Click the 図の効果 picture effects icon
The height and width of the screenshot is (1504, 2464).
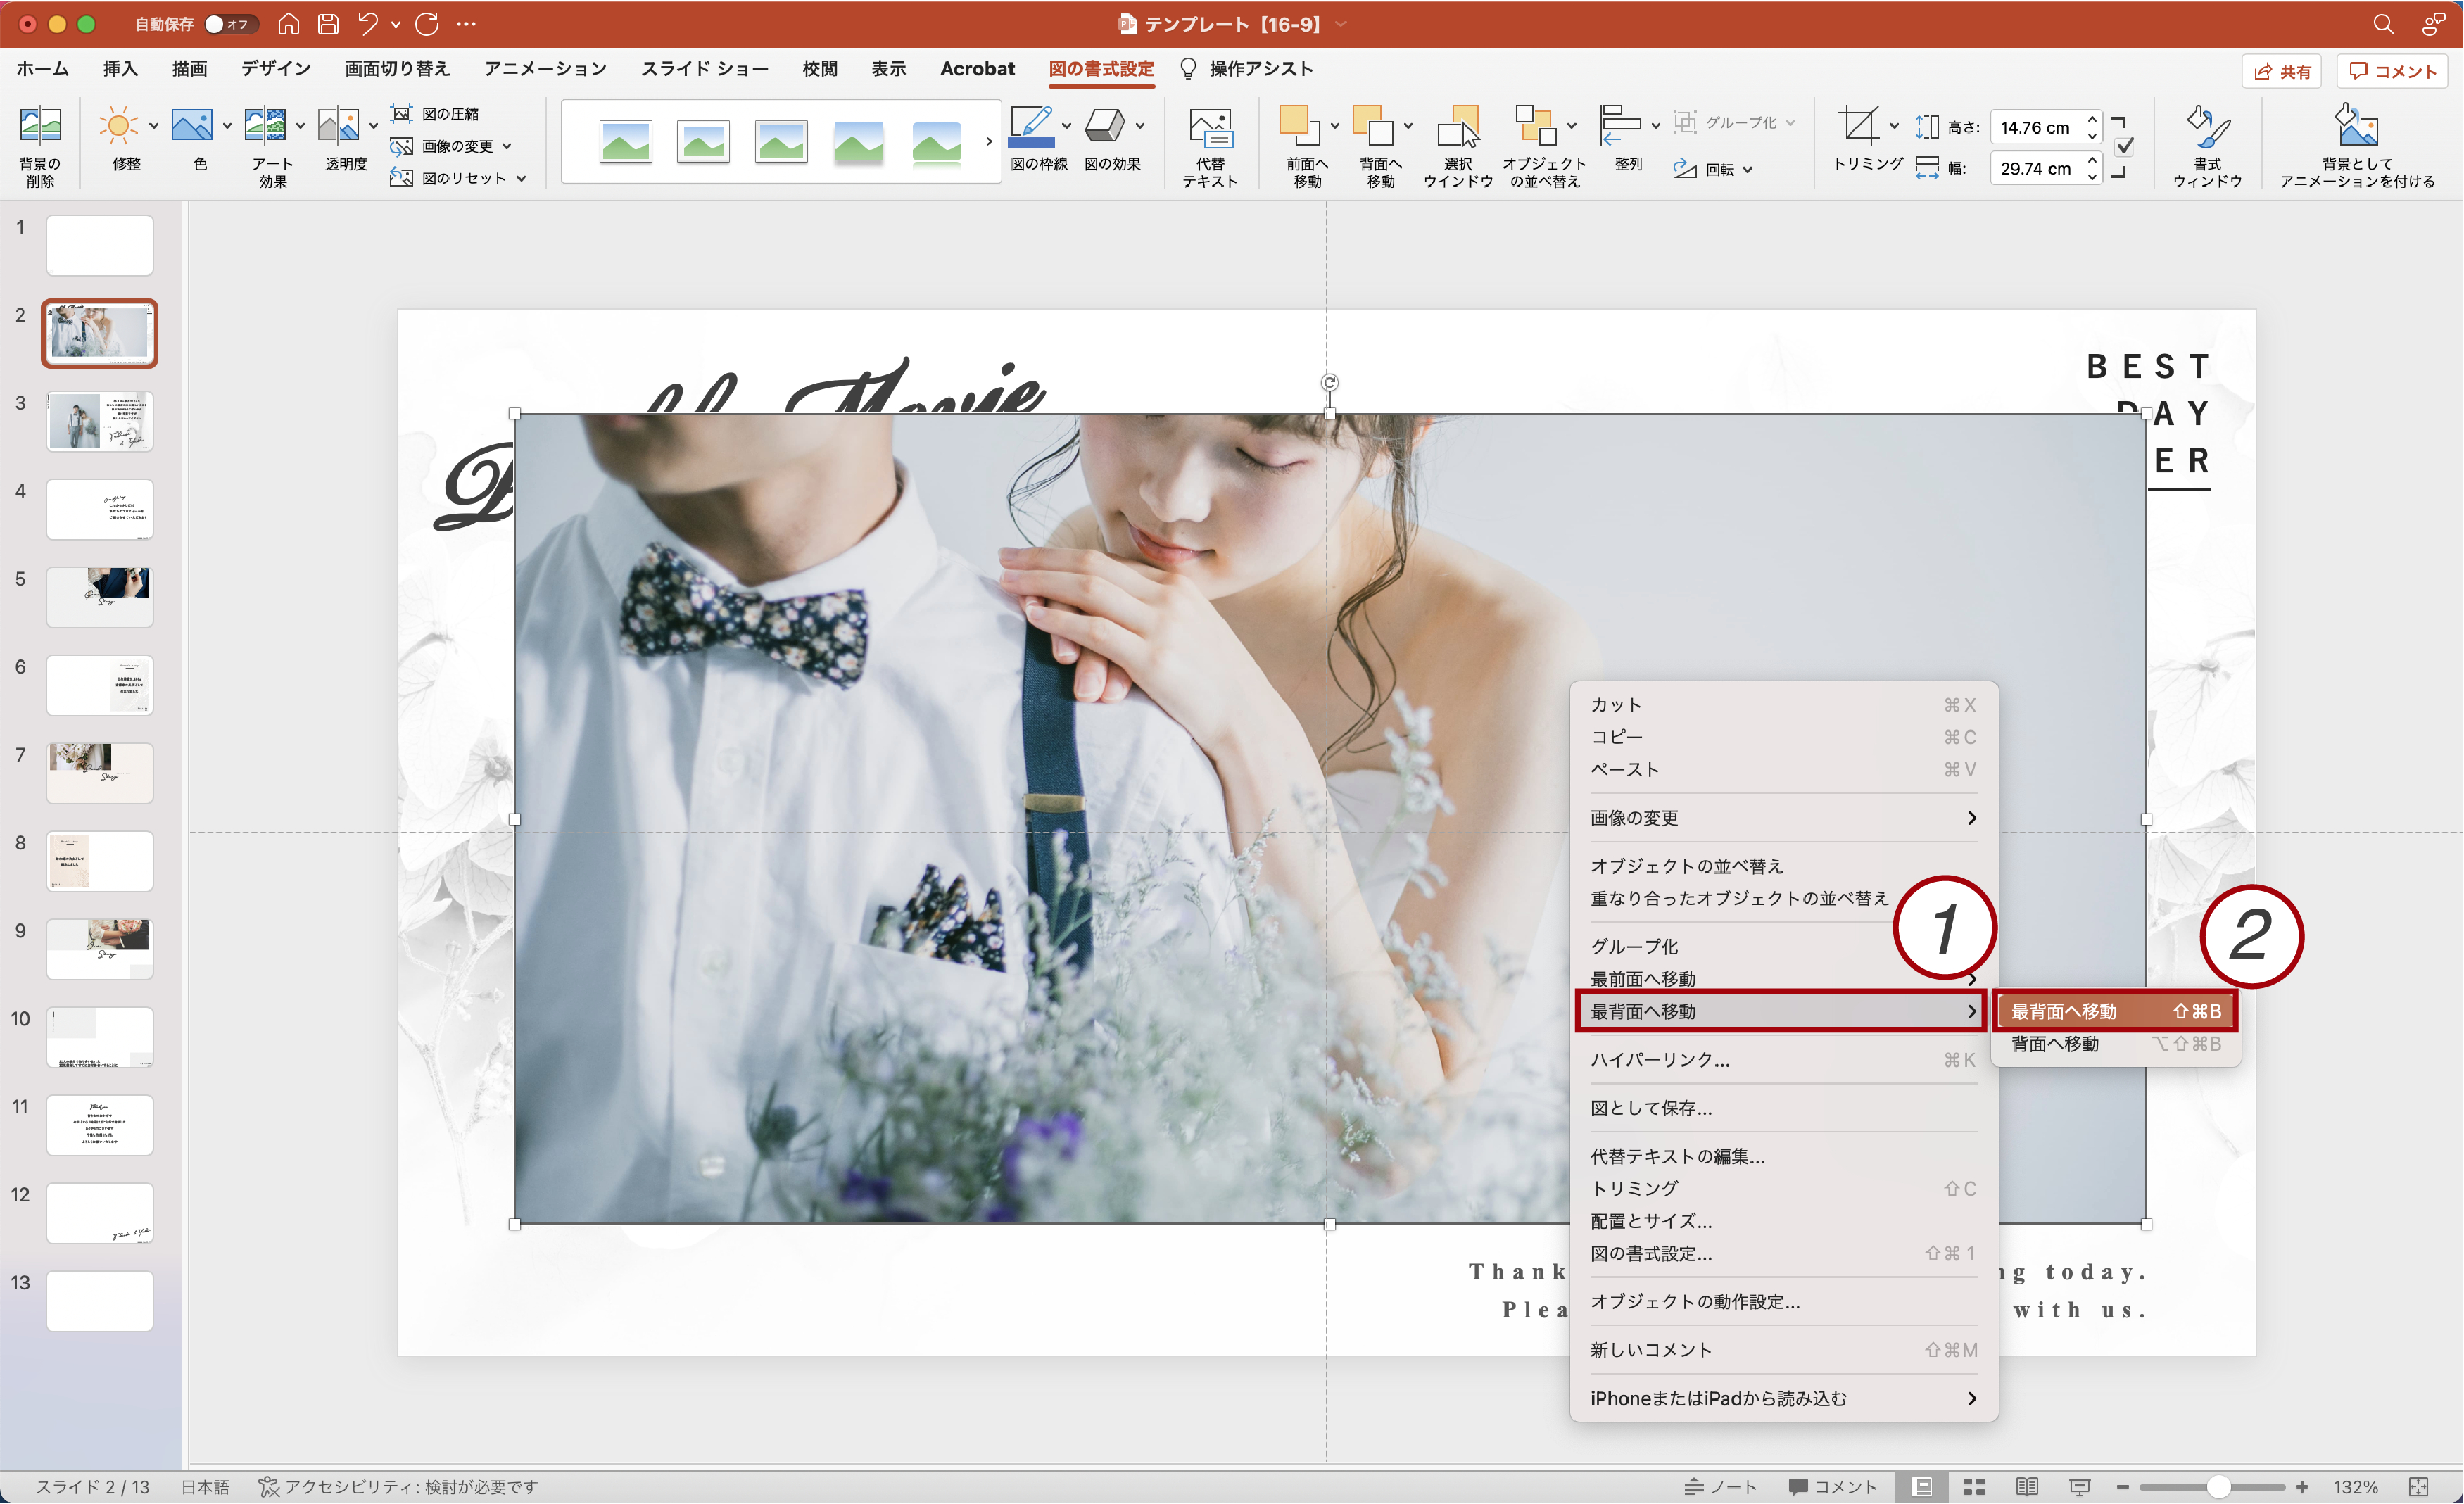click(1105, 127)
